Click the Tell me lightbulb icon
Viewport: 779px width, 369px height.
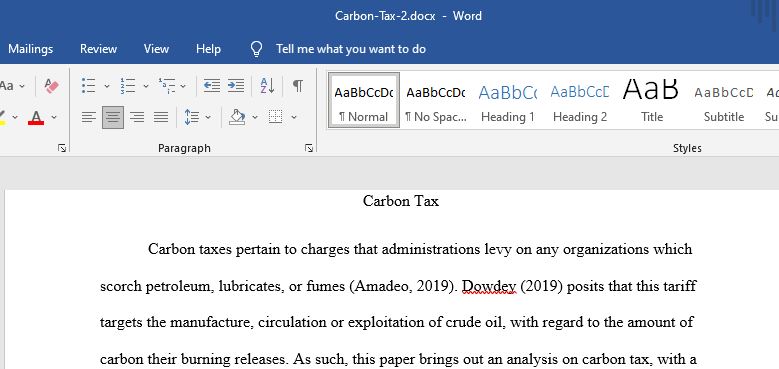tap(256, 49)
